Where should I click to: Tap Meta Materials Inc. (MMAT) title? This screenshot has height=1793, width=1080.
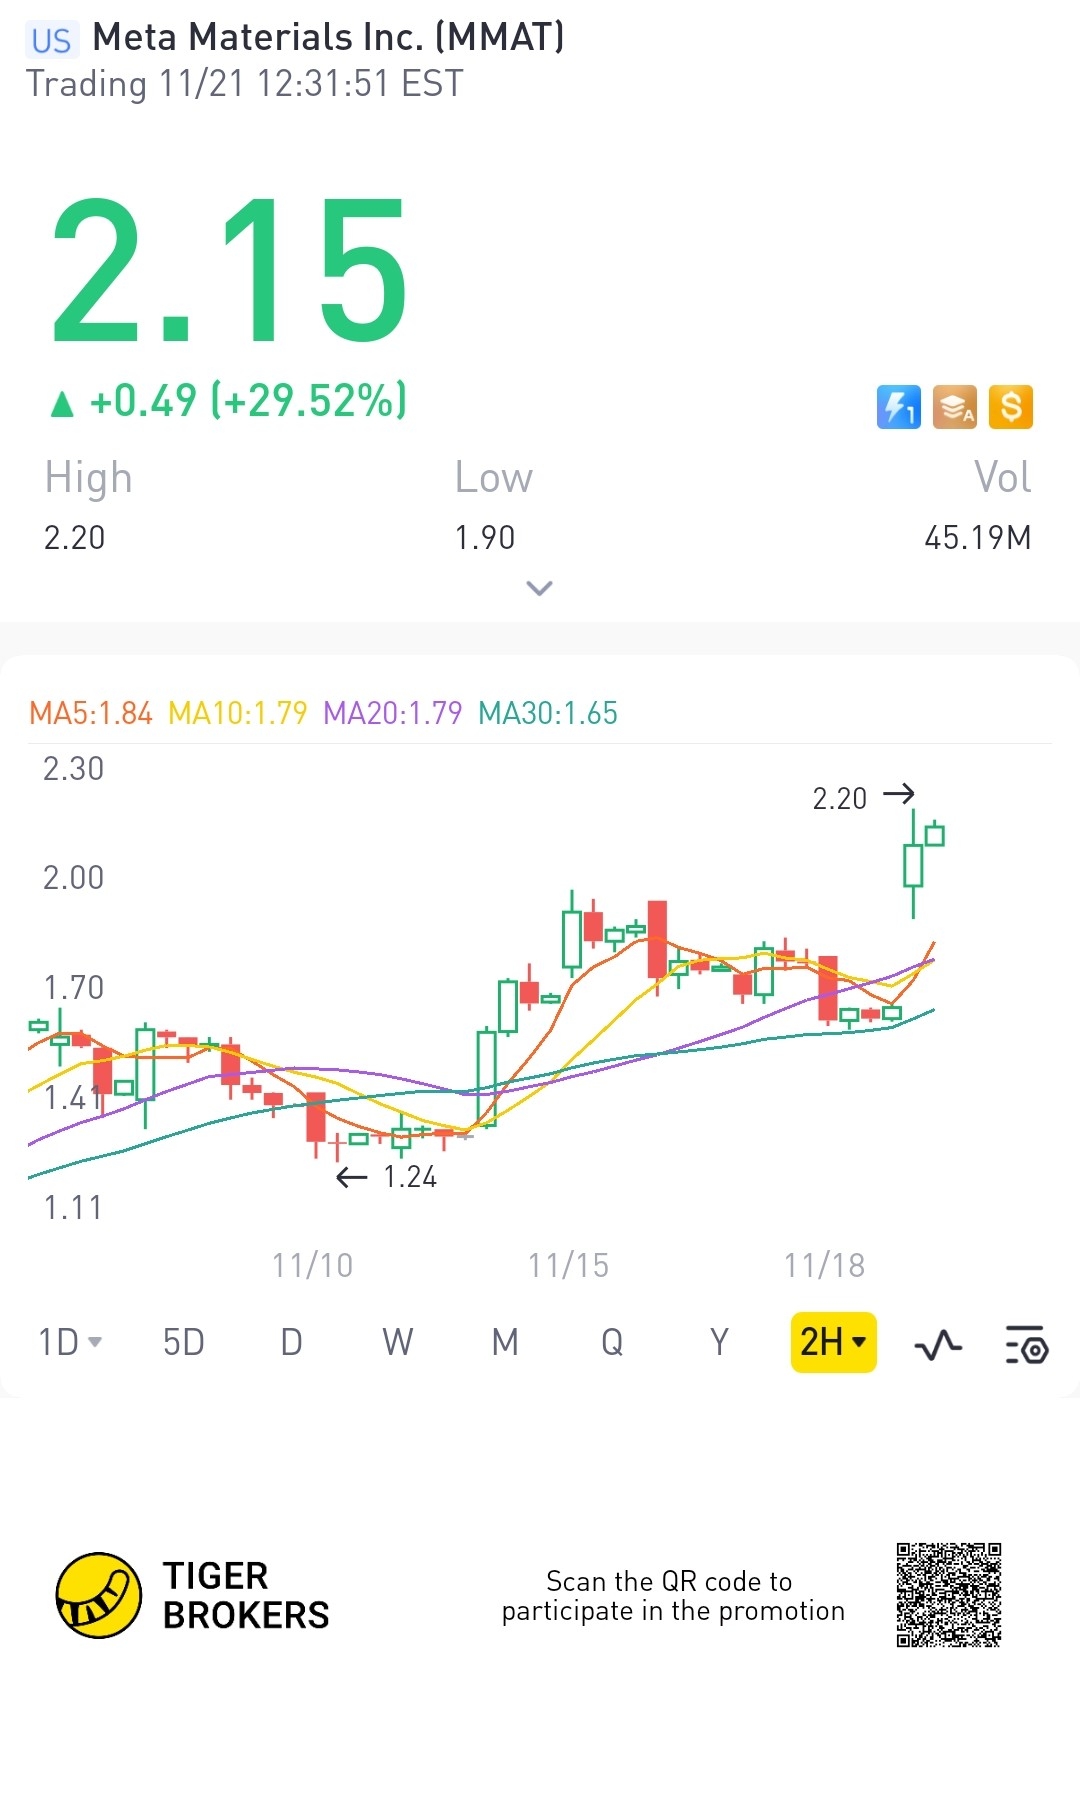(x=328, y=37)
